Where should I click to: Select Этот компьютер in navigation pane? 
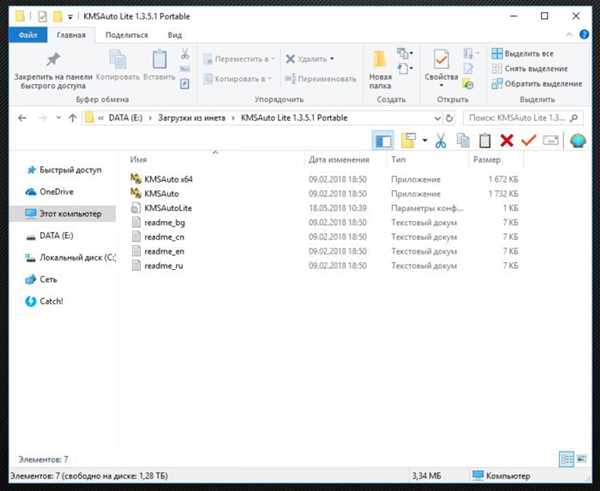[64, 214]
